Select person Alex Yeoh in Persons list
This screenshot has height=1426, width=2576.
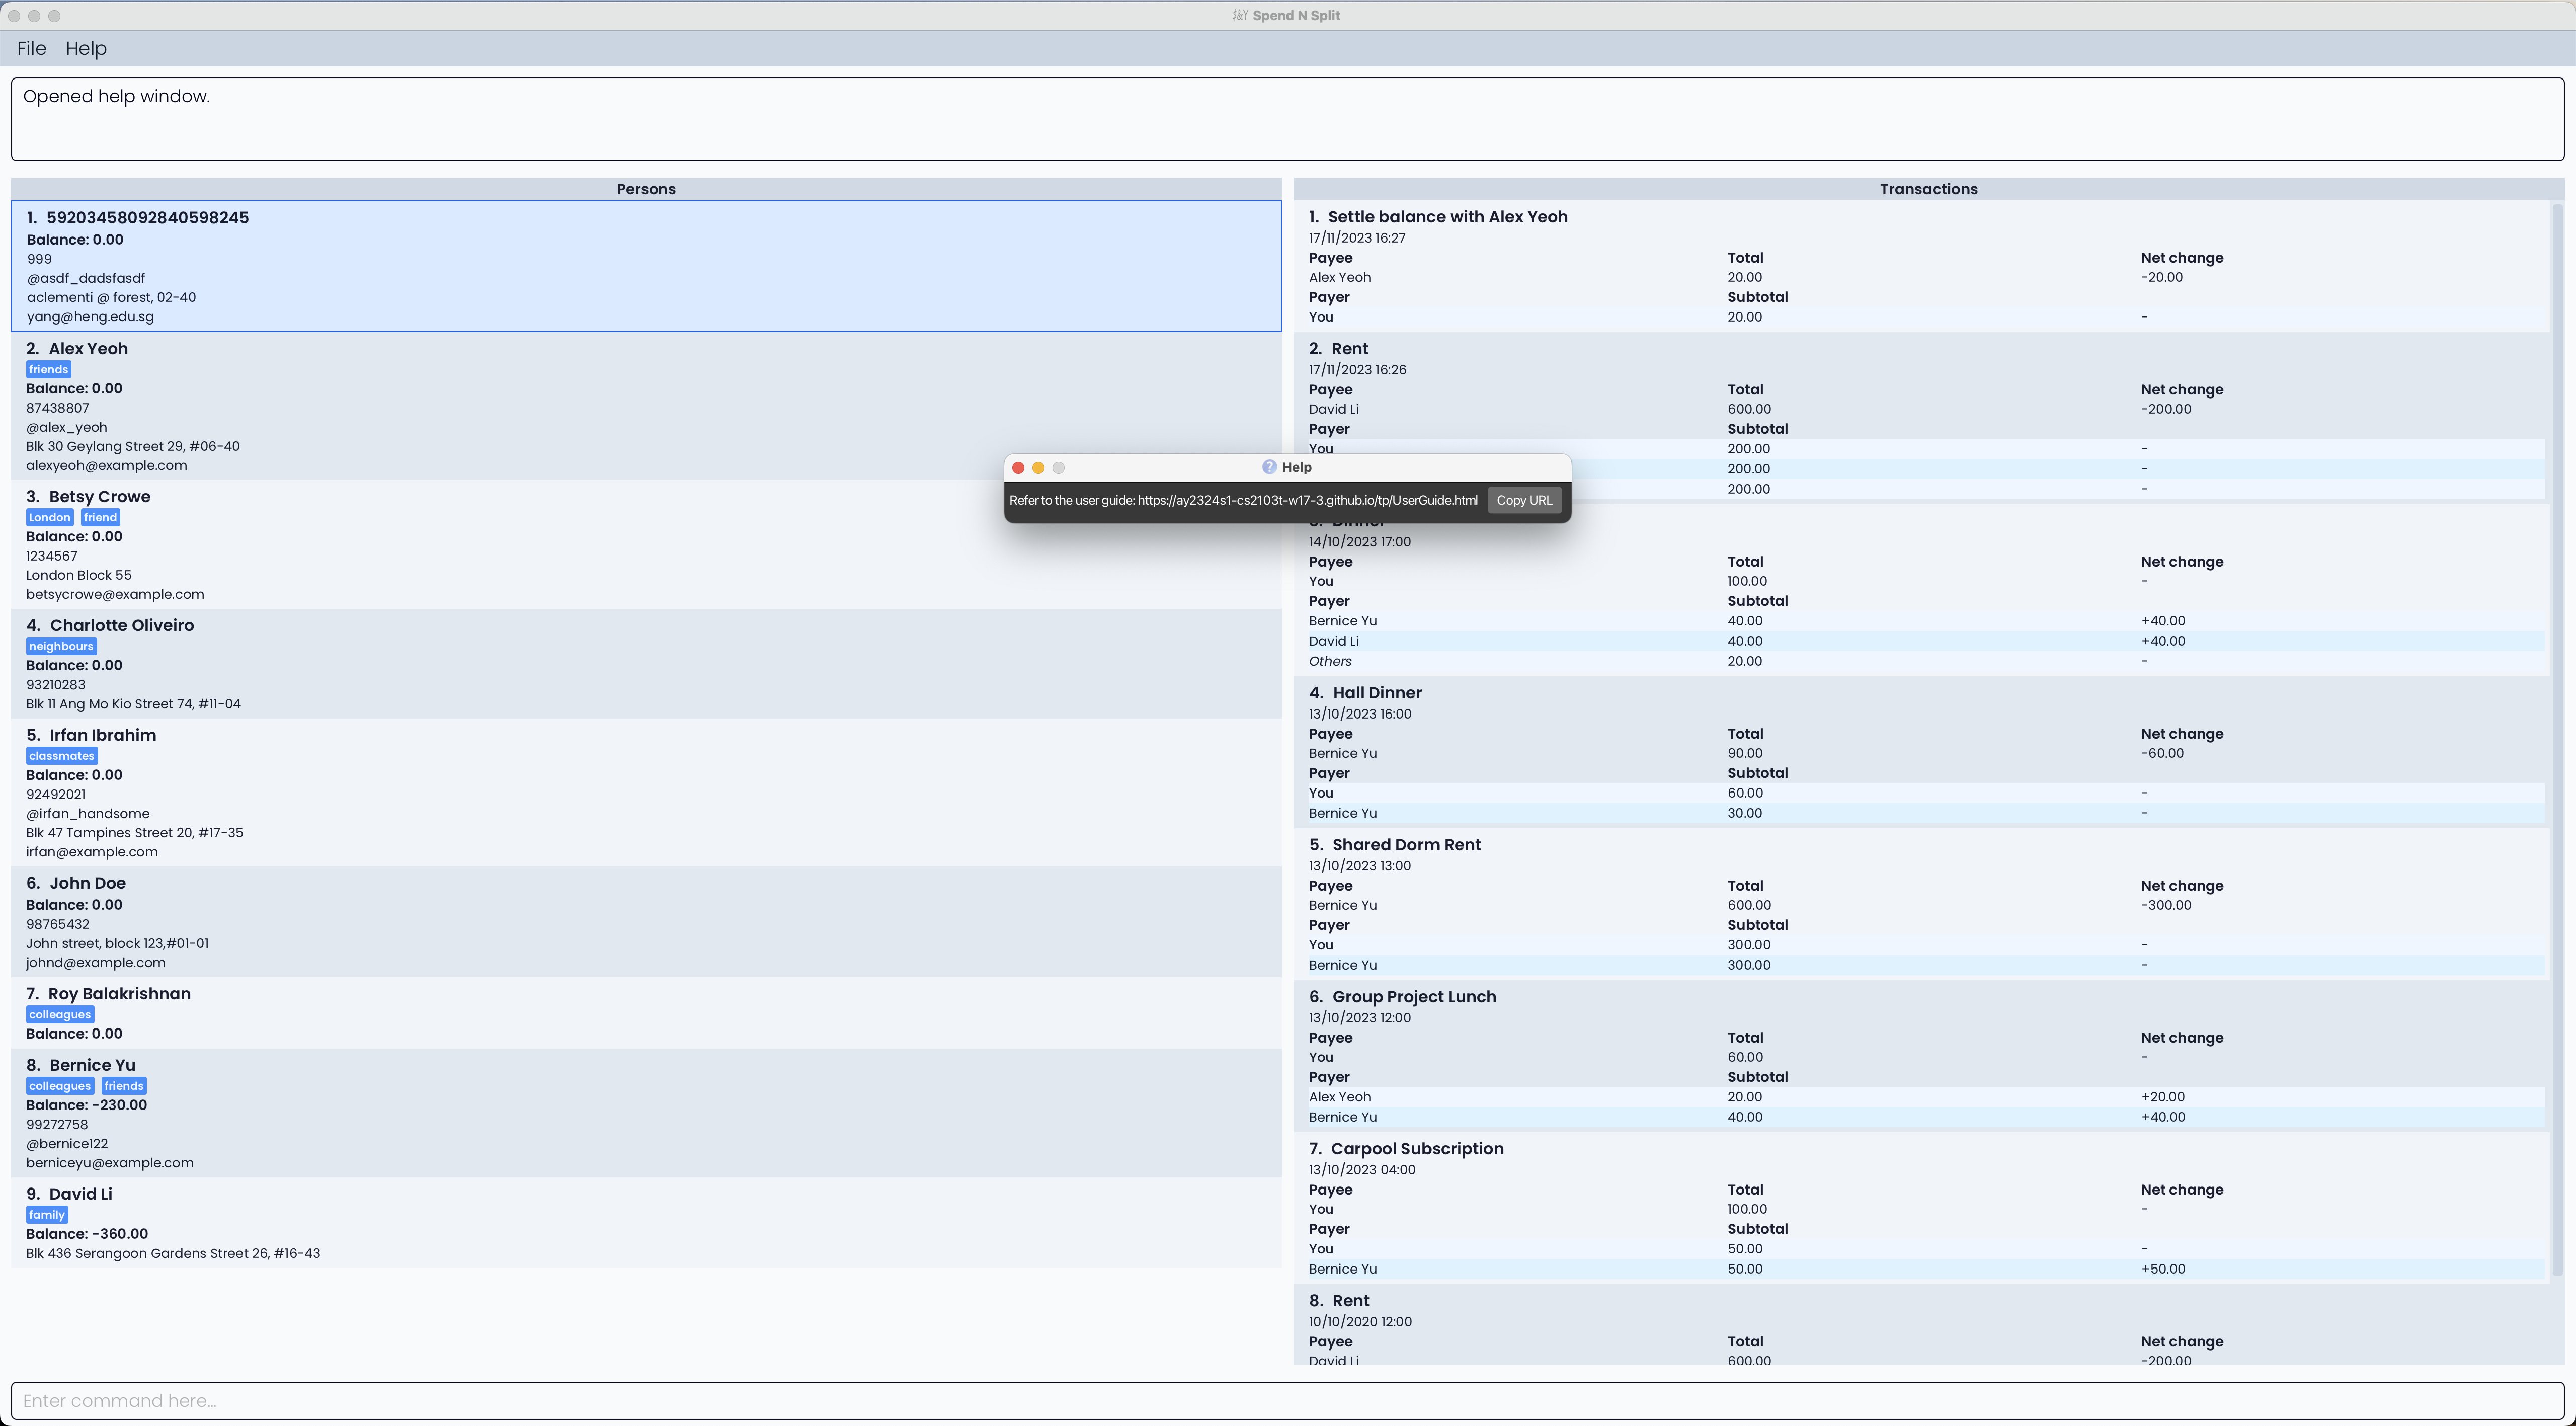tap(646, 406)
